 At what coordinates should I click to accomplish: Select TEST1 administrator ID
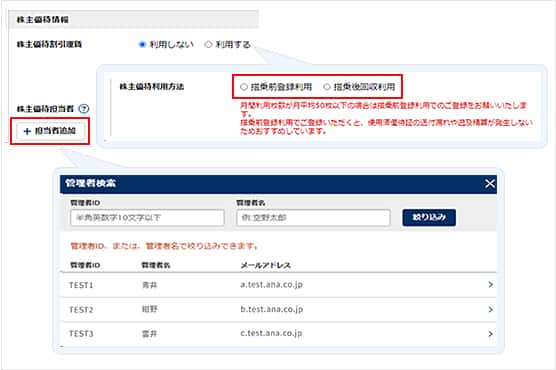click(81, 285)
